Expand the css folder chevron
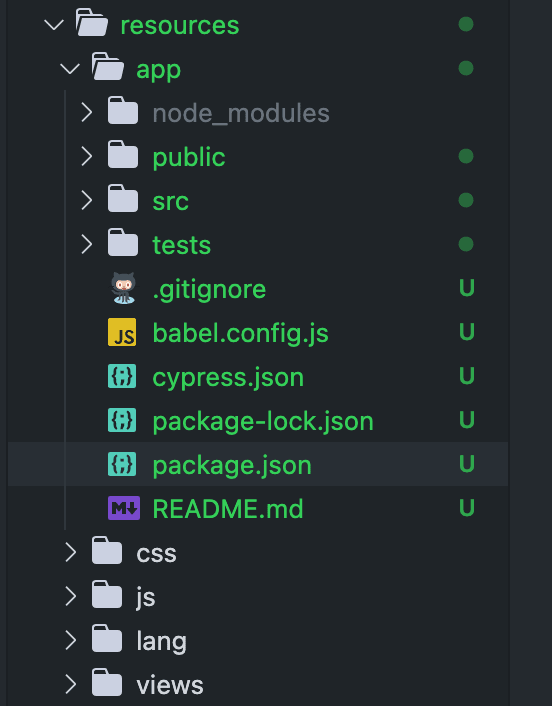The width and height of the screenshot is (552, 706). (x=71, y=552)
